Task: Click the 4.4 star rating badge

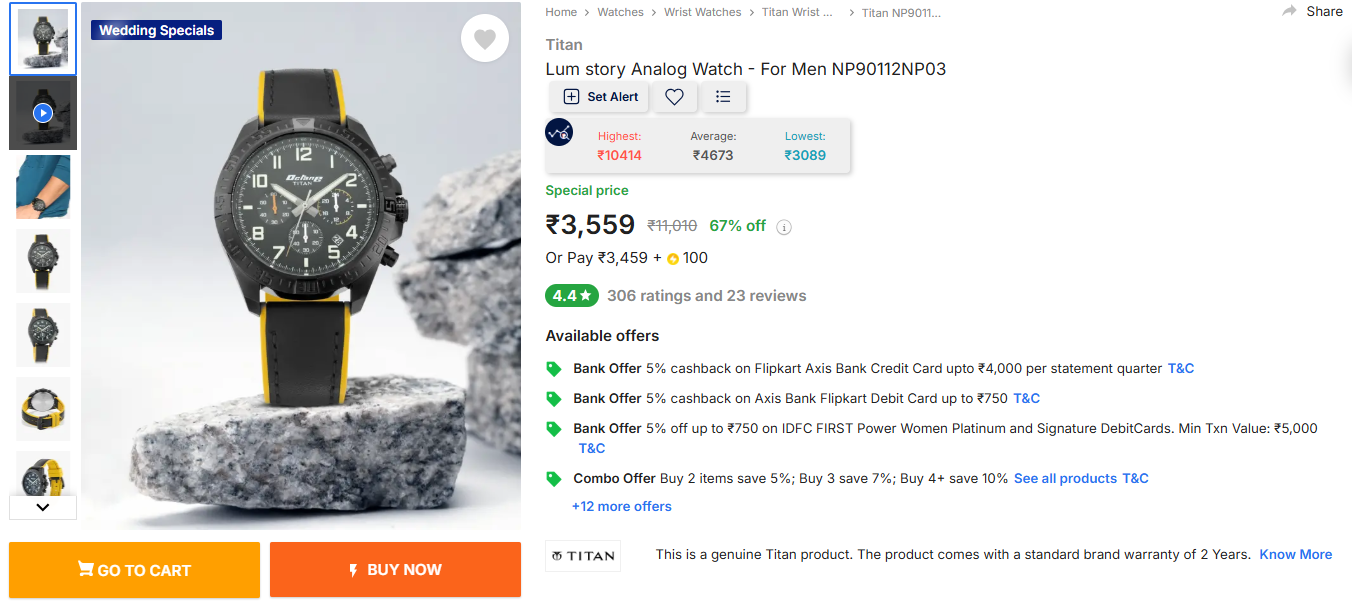Action: click(x=572, y=296)
